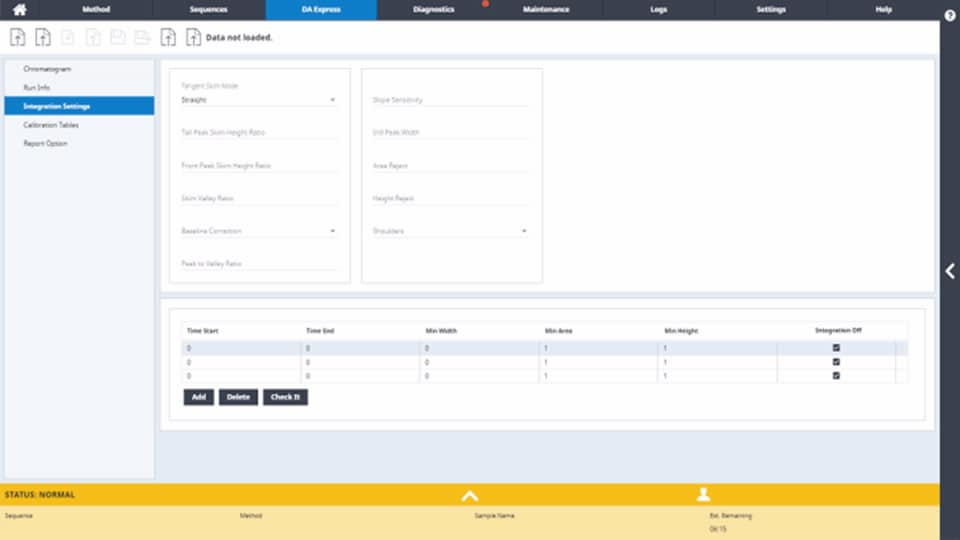Go to the Home screen icon
Viewport: 960px width, 540px height.
click(x=20, y=9)
